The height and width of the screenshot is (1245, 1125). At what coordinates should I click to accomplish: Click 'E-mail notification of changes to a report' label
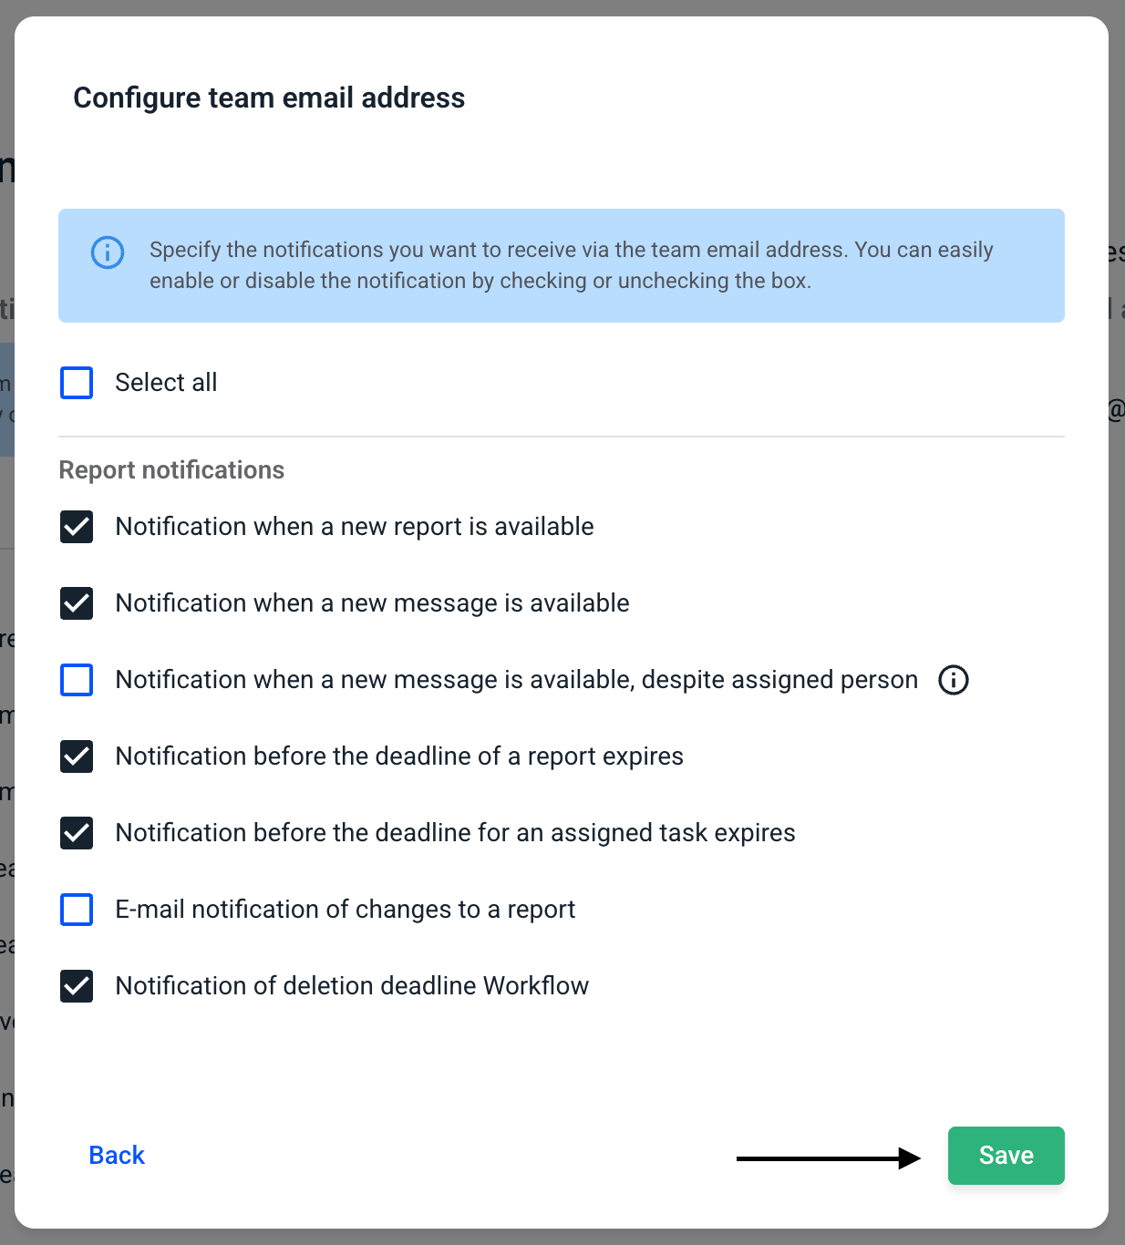point(345,910)
